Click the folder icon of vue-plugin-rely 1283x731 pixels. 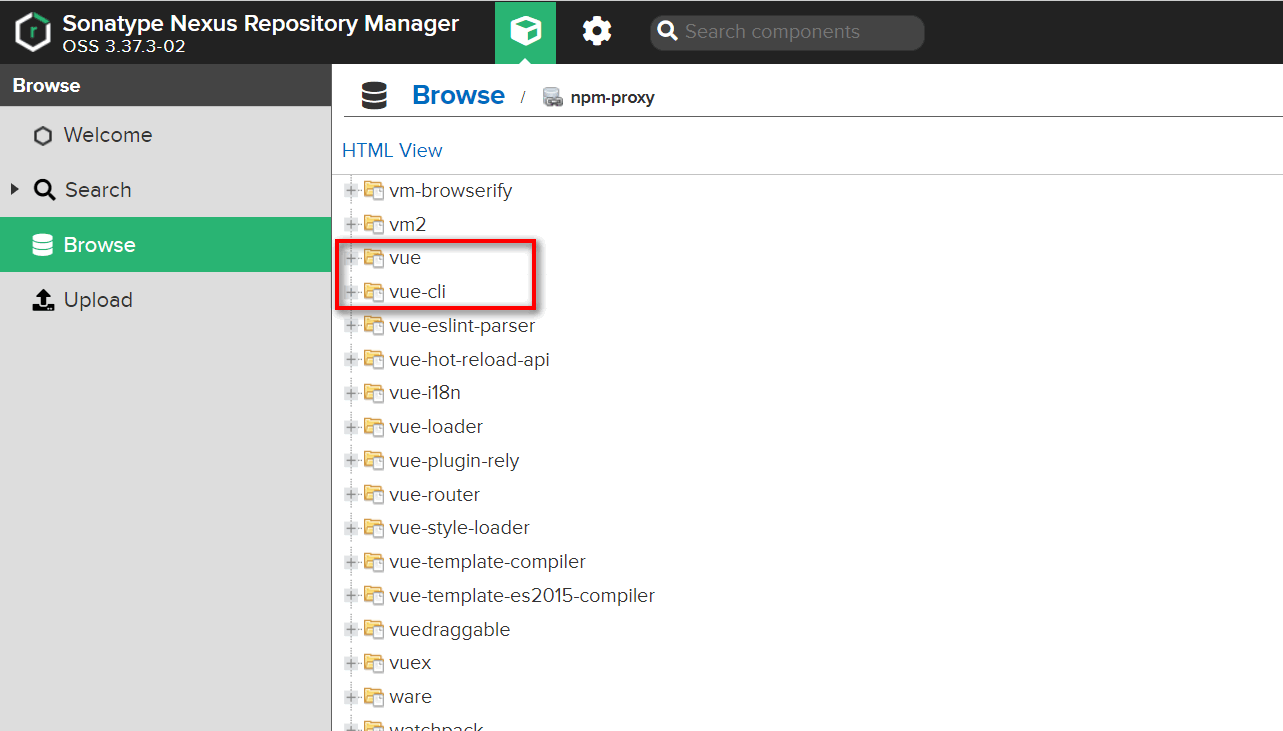(374, 461)
